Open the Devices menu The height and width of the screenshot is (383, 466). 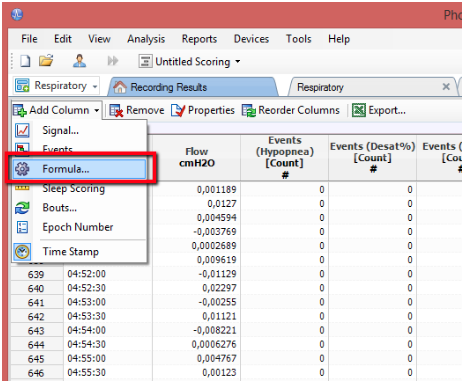[x=251, y=39]
